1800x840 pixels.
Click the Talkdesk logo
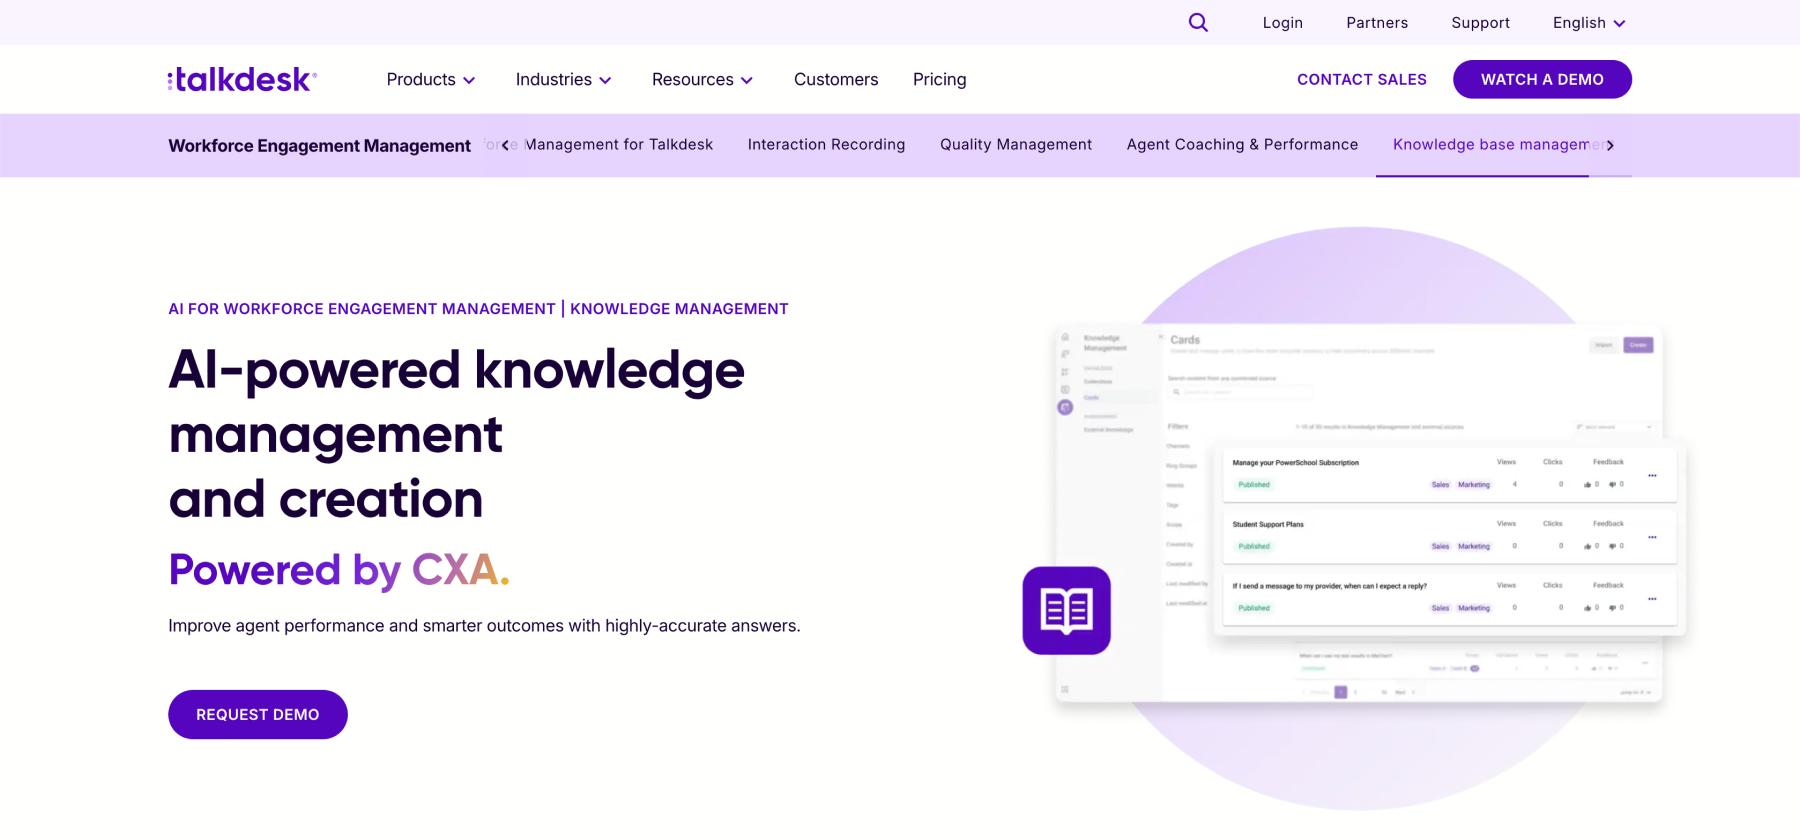click(x=242, y=79)
